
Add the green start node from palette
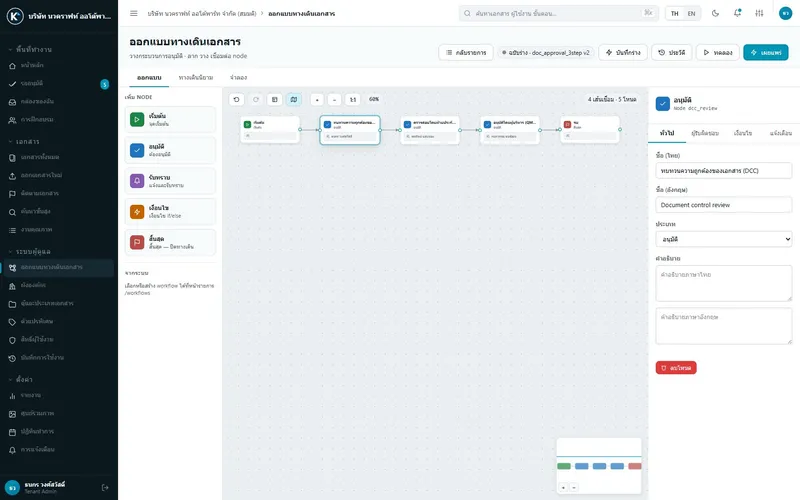coord(170,120)
